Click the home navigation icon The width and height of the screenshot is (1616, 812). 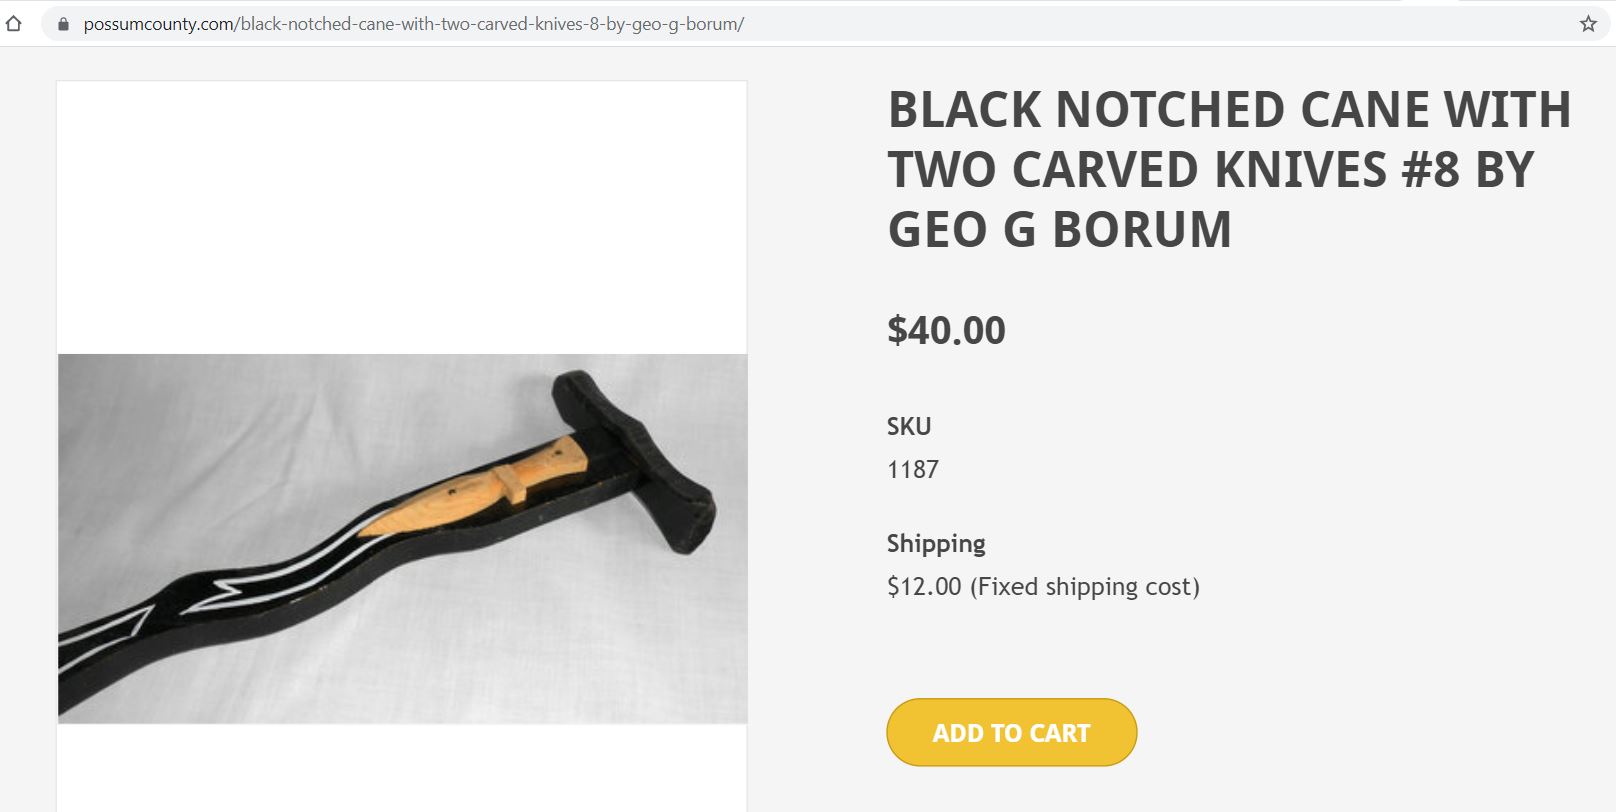(x=12, y=22)
